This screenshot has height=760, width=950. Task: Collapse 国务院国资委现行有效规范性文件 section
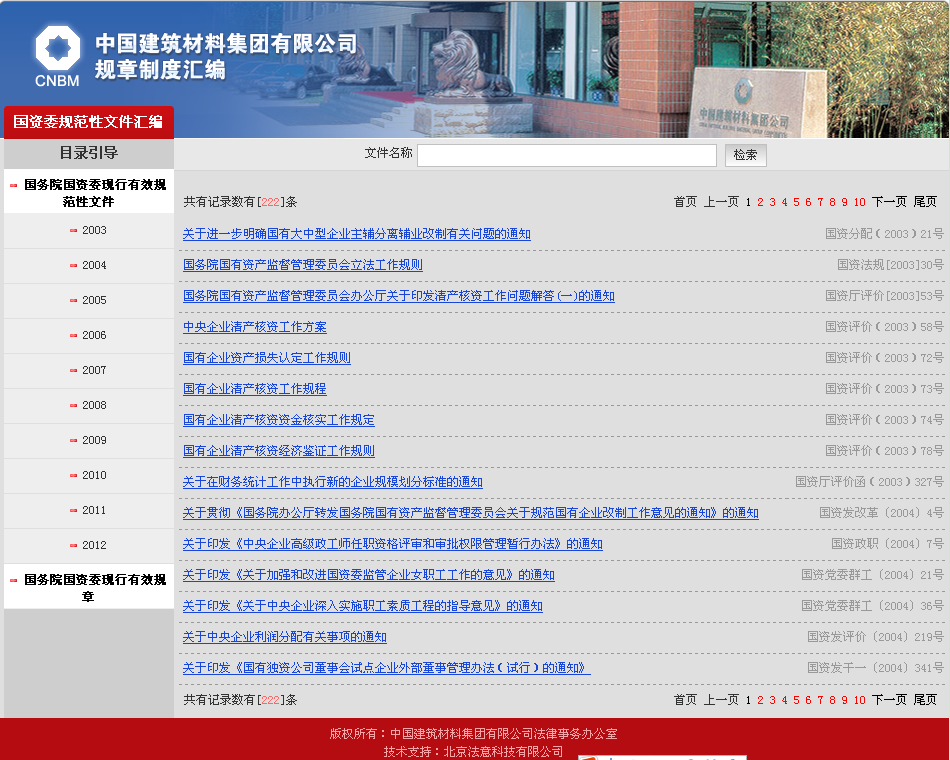(88, 193)
